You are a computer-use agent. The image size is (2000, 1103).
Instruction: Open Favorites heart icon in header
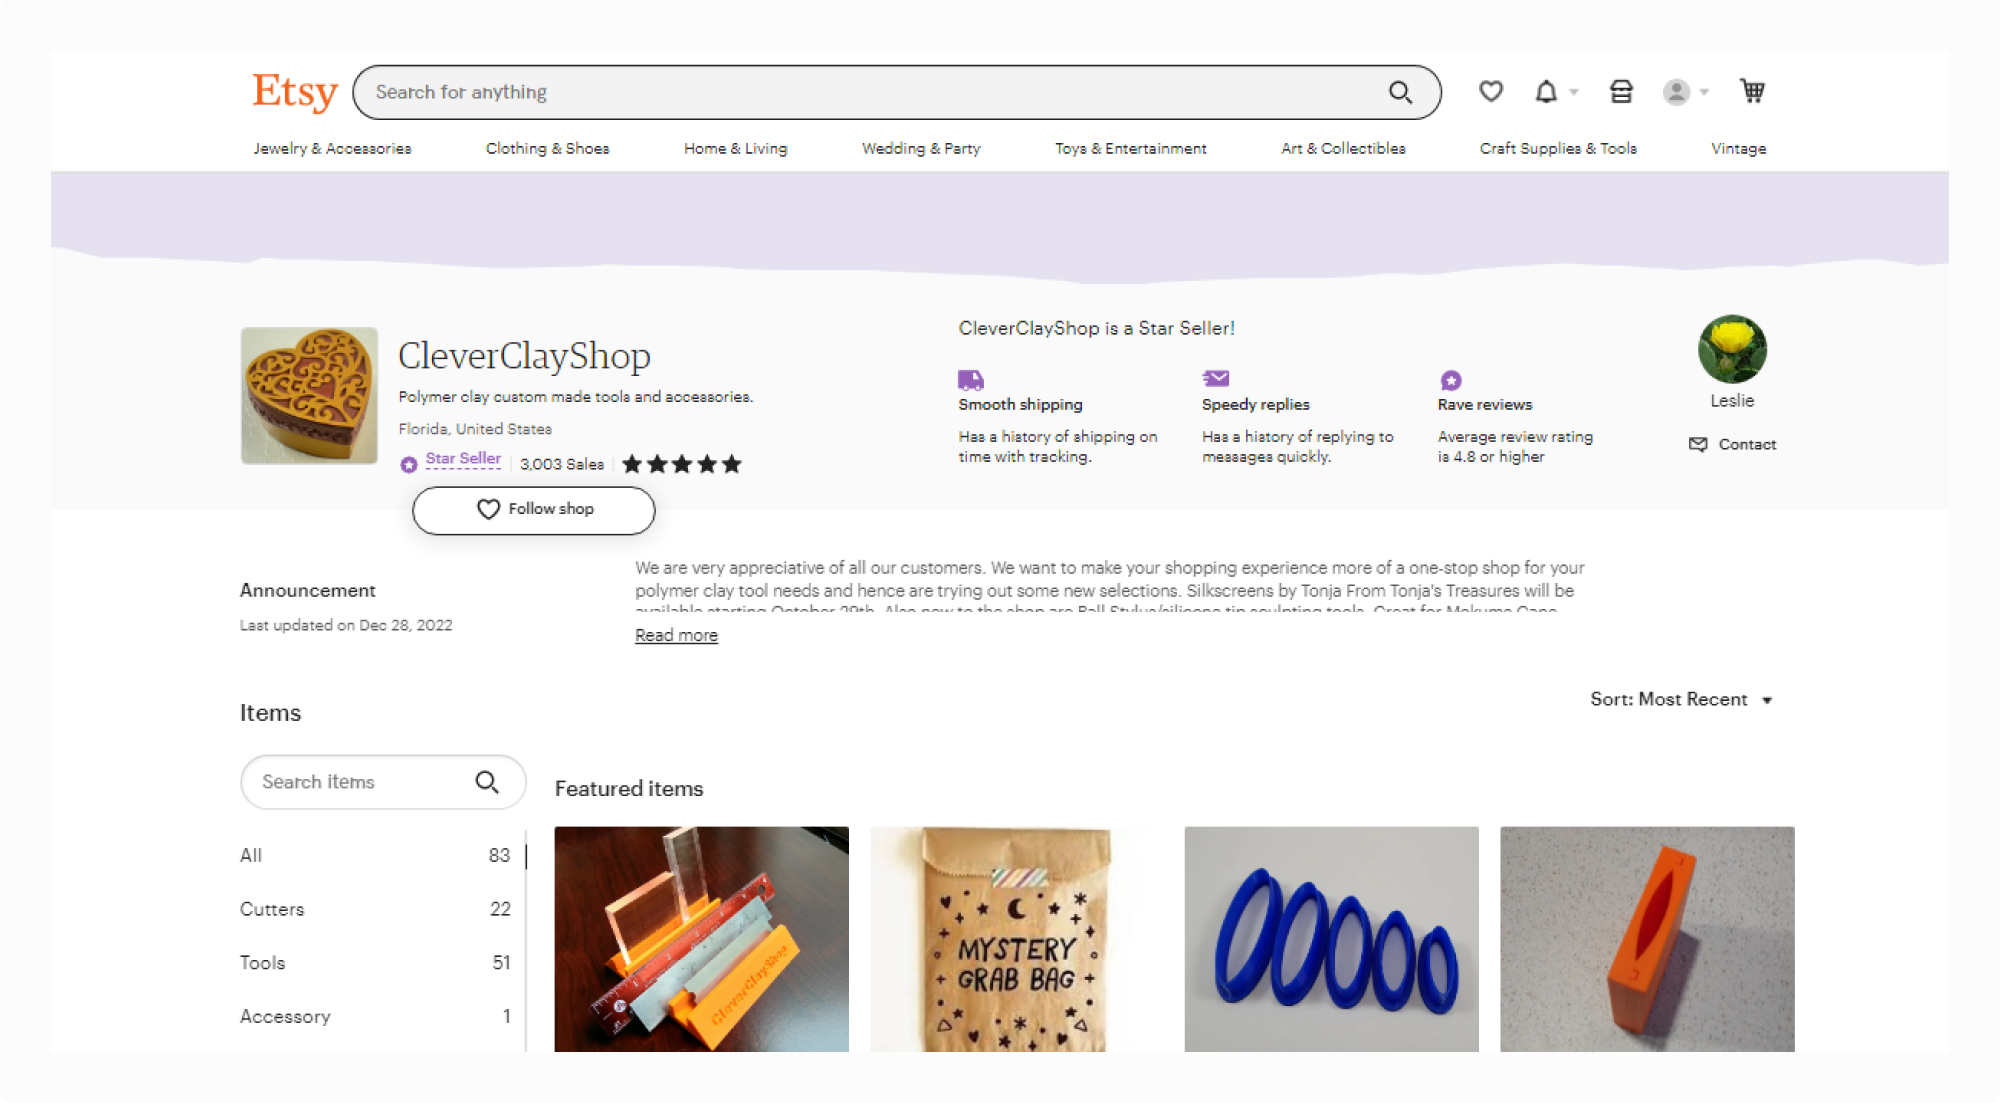point(1491,91)
